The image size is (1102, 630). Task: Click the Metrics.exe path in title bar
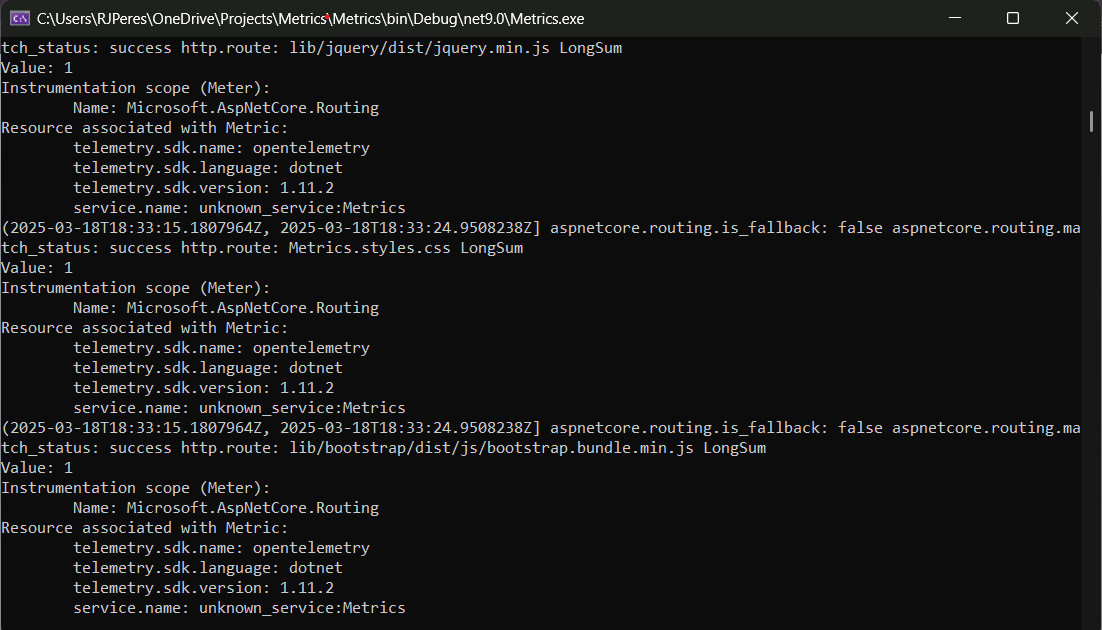coord(310,18)
